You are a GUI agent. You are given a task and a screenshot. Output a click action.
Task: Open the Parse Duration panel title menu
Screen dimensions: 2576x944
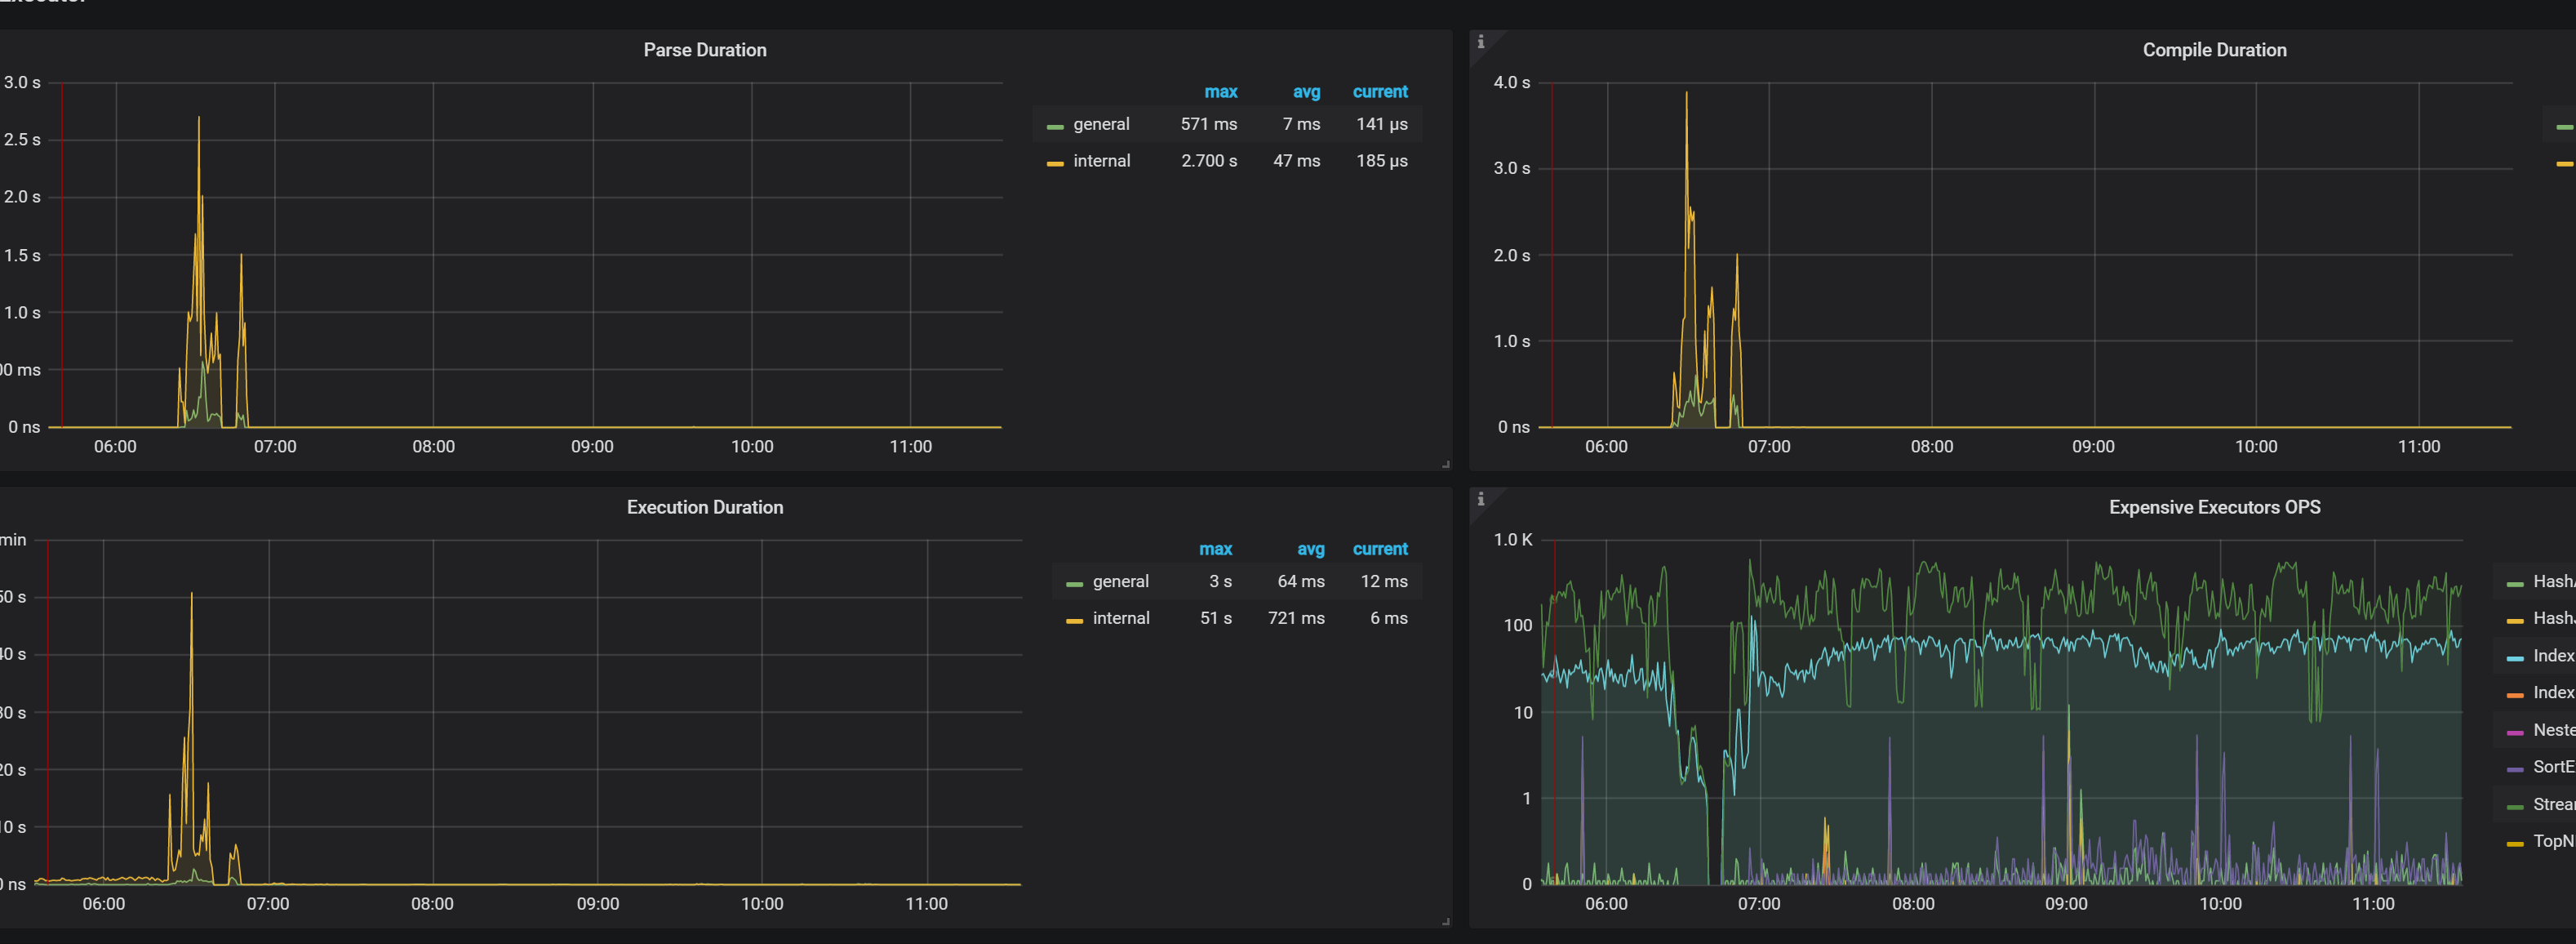coord(704,50)
